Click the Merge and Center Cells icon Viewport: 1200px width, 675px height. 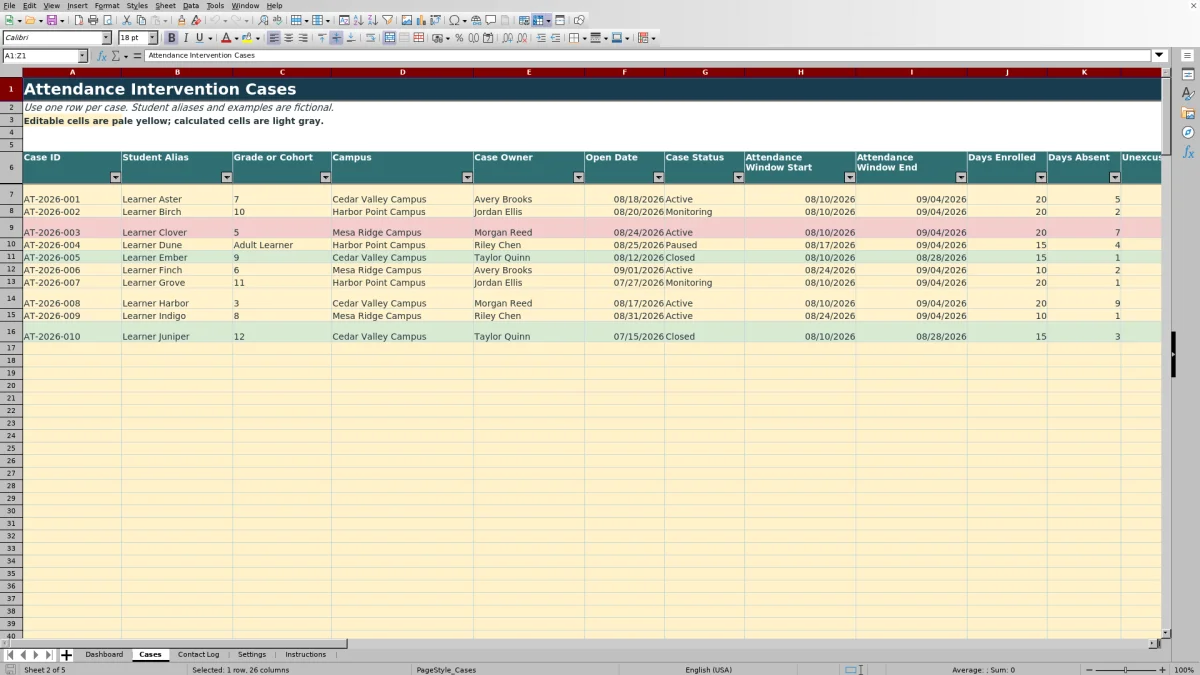tap(389, 38)
